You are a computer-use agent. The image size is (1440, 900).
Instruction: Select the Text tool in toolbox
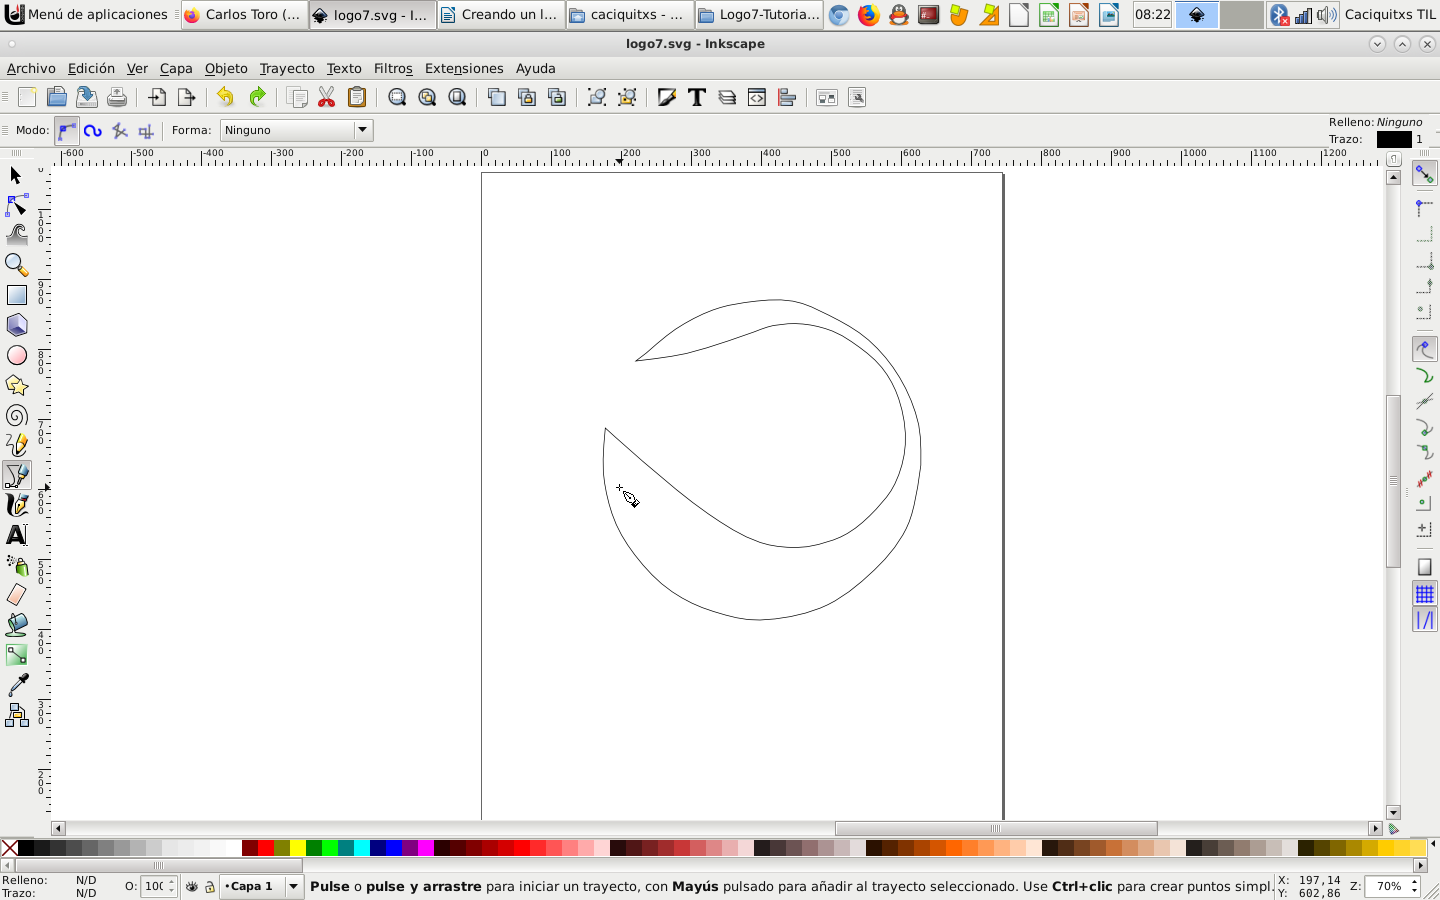click(x=16, y=535)
